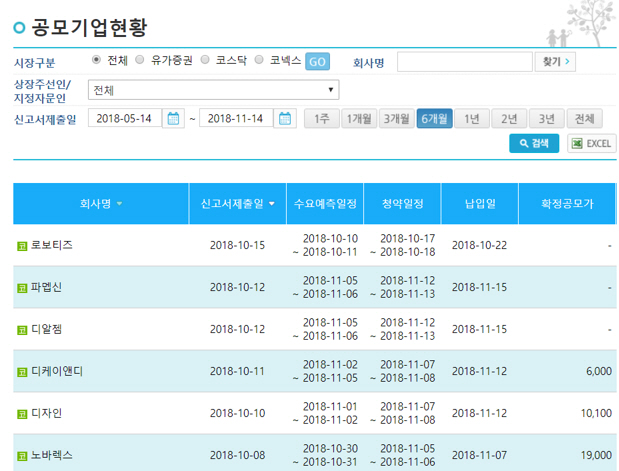Open company link 파멥신
This screenshot has height=471, width=619.
[46, 287]
